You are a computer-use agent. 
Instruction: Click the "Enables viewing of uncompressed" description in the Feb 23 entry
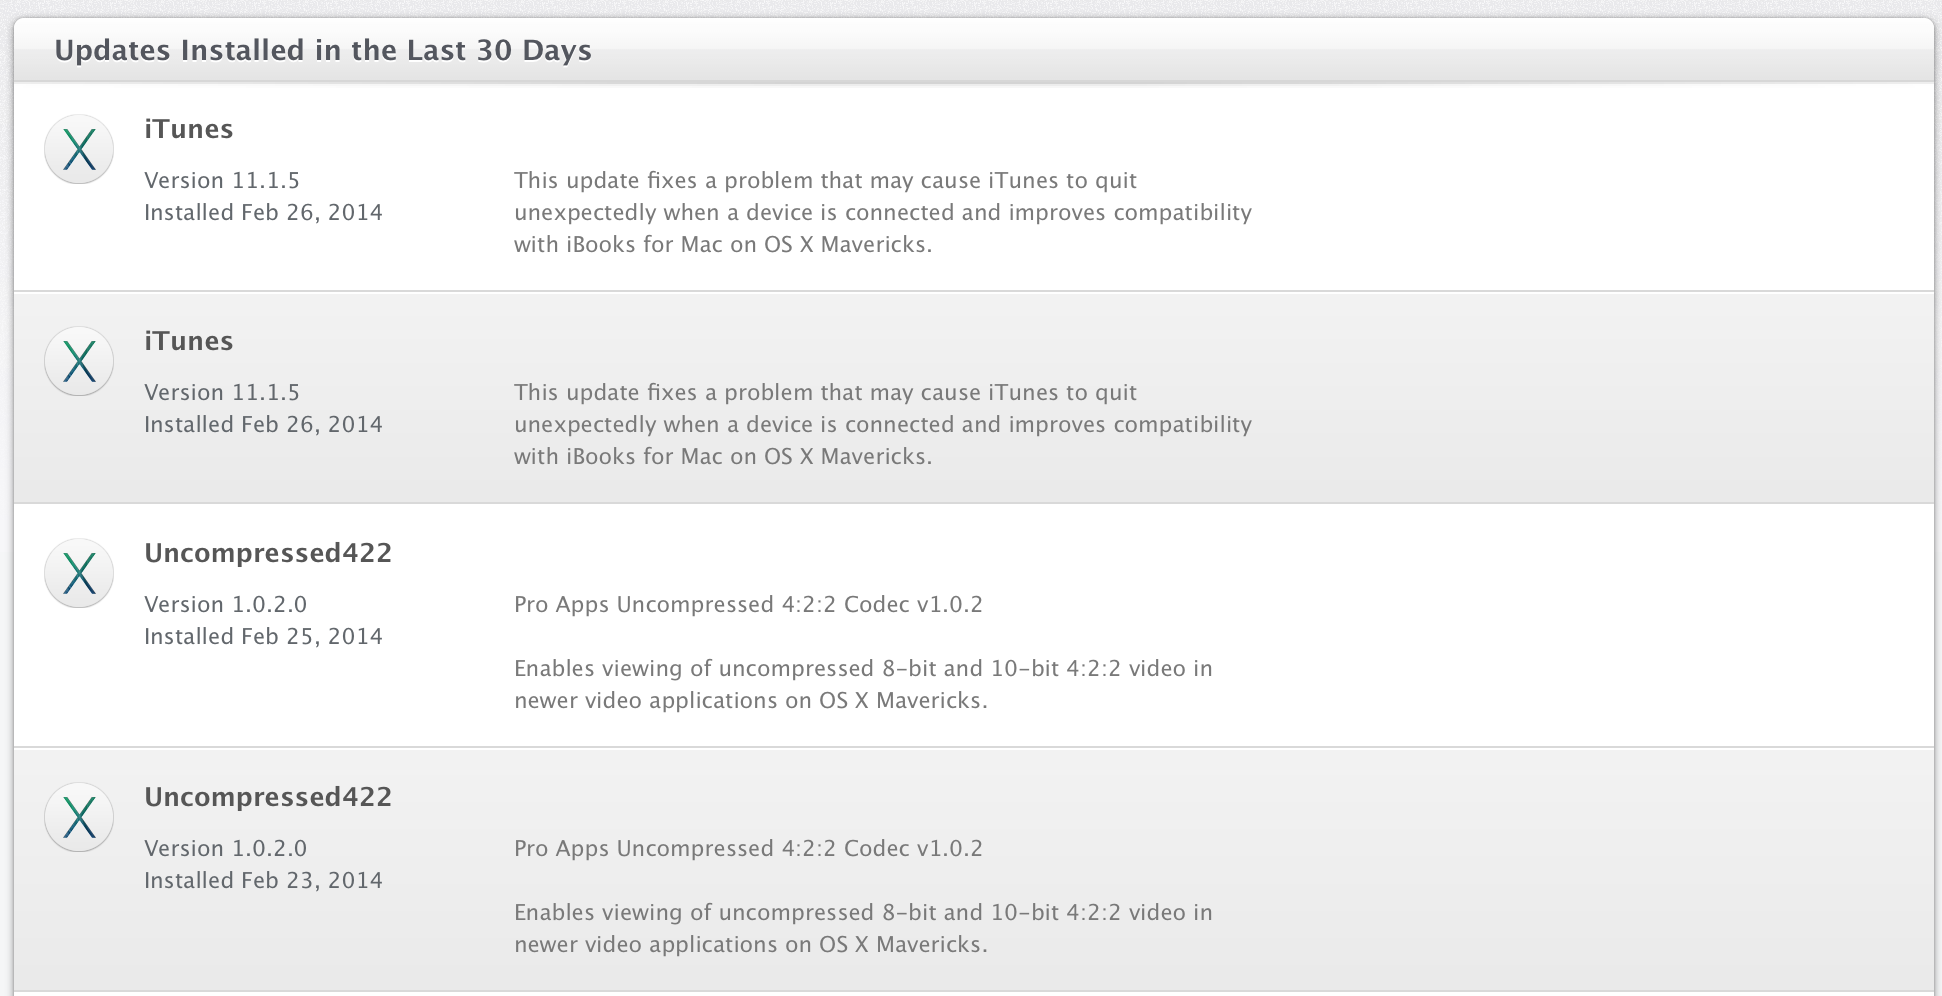863,928
